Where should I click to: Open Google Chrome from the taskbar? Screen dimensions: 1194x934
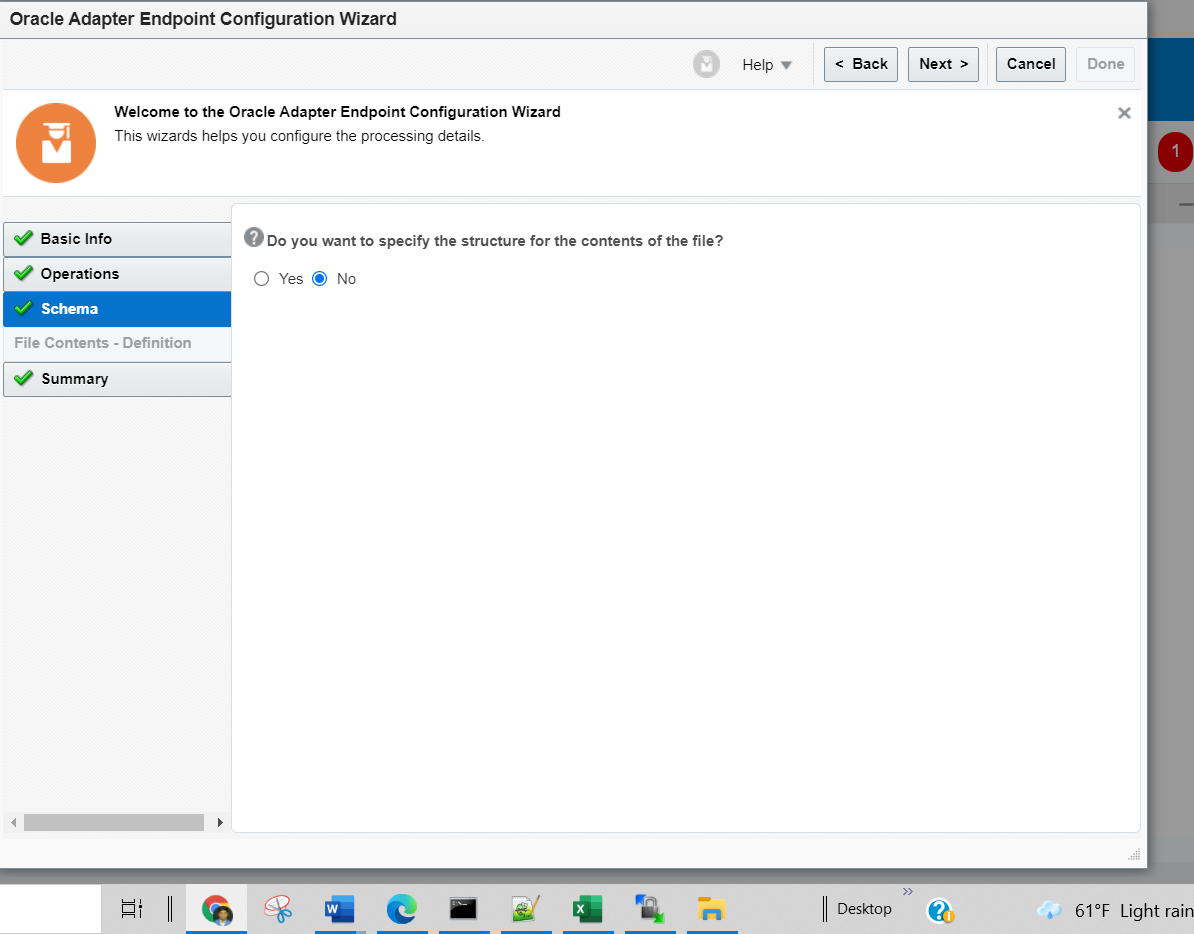click(x=217, y=909)
